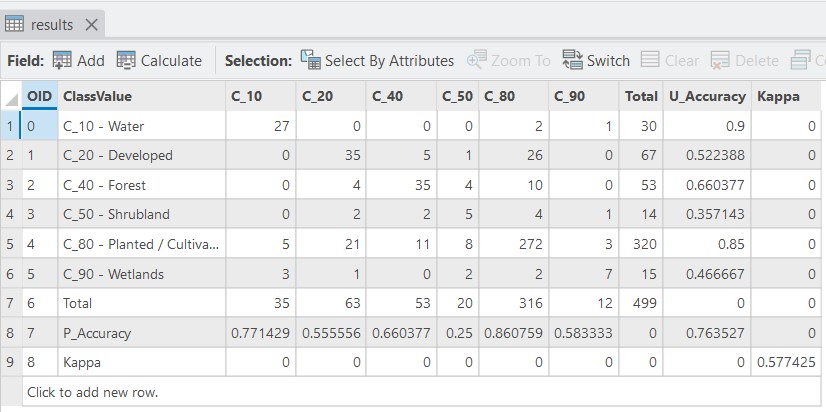Viewport: 826px width, 412px height.
Task: Click the Kappa value 0.577425 cell
Action: tap(787, 363)
